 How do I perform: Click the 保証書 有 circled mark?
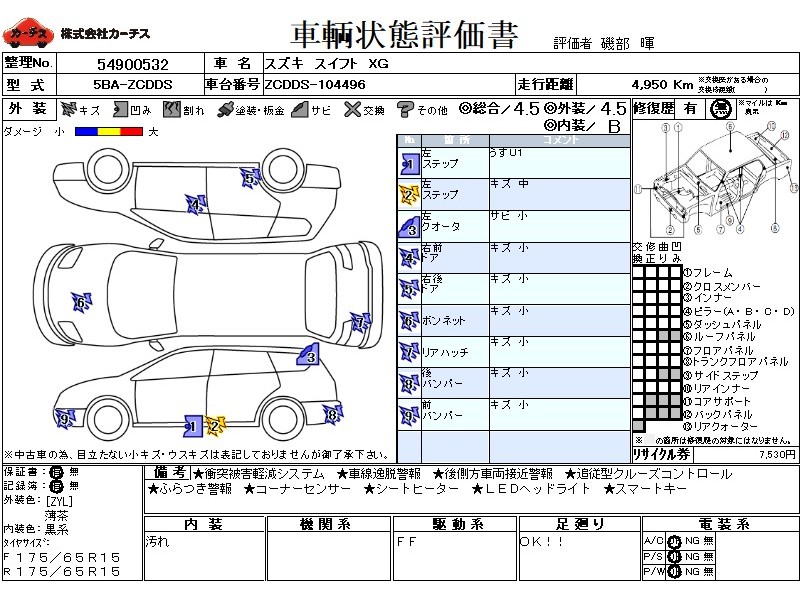[x=56, y=472]
